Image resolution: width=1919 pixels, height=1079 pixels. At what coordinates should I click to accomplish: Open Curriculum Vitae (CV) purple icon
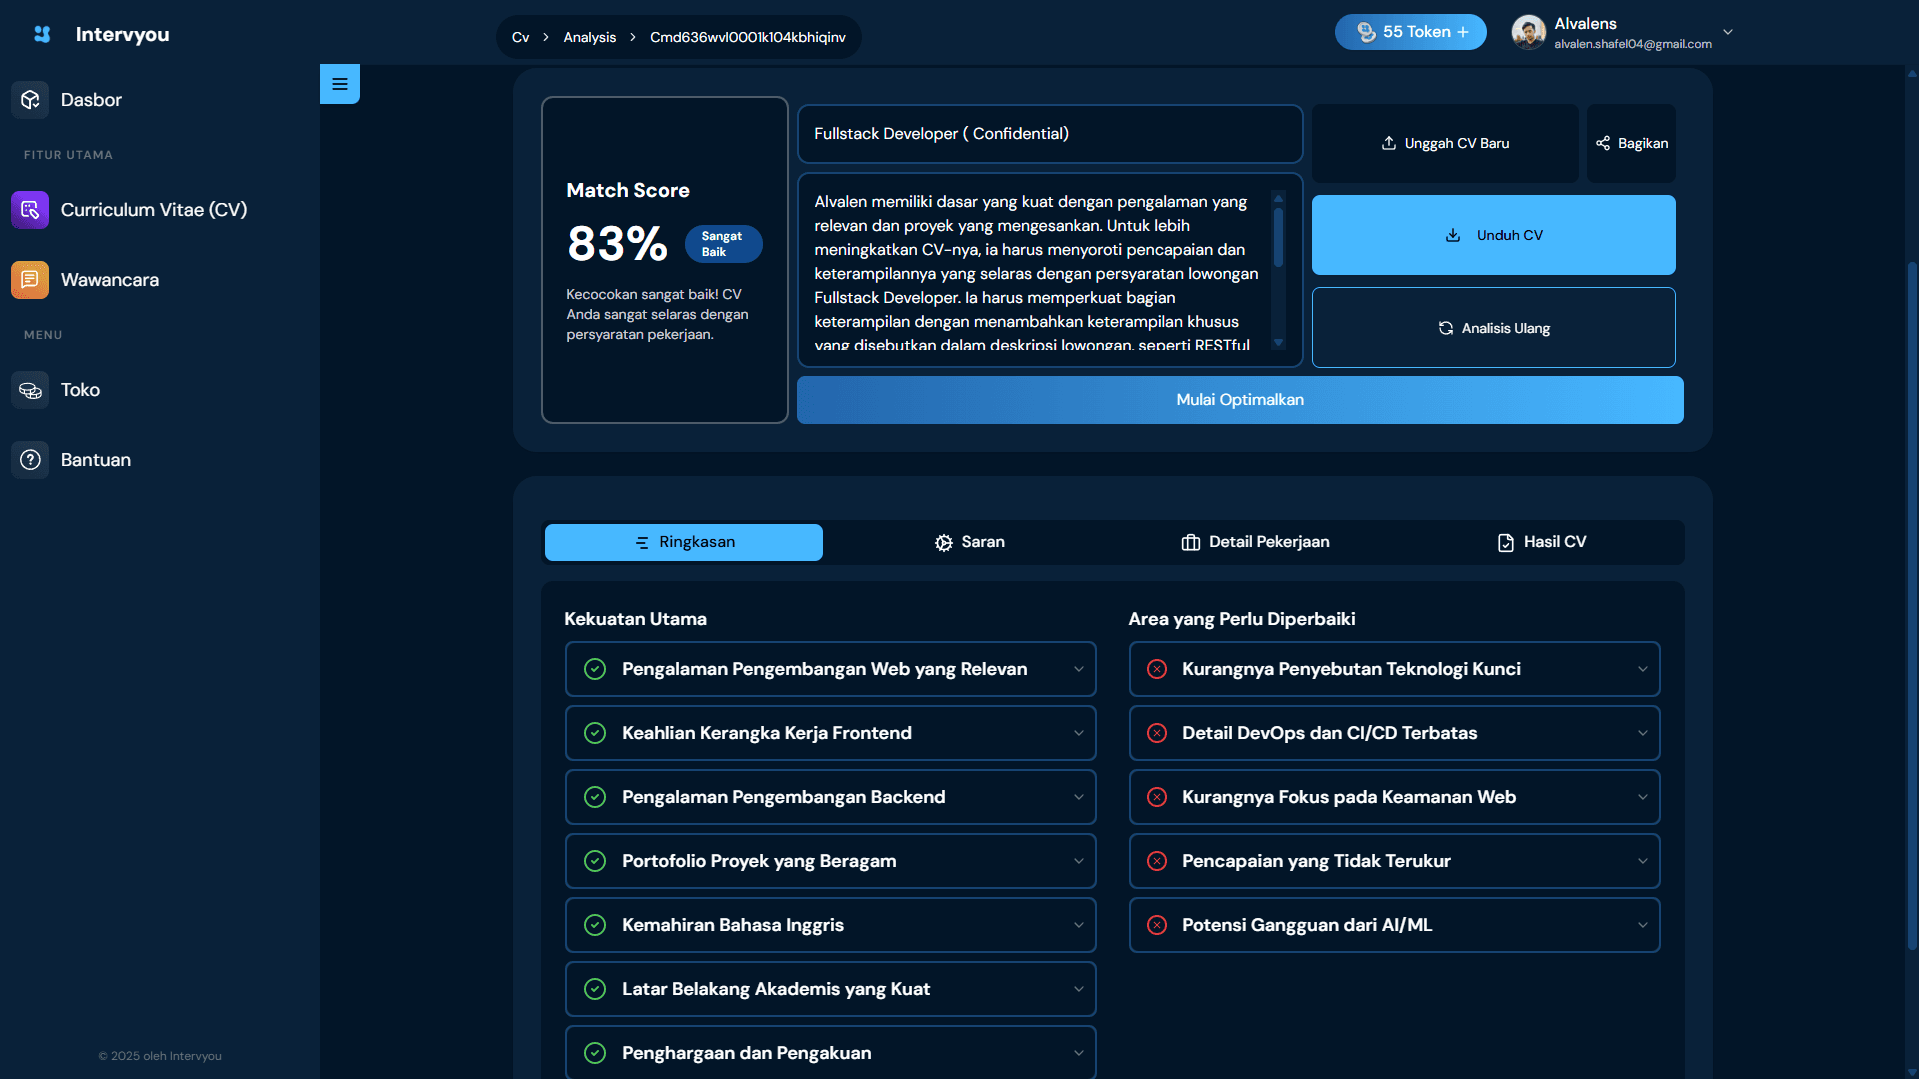[x=30, y=210]
